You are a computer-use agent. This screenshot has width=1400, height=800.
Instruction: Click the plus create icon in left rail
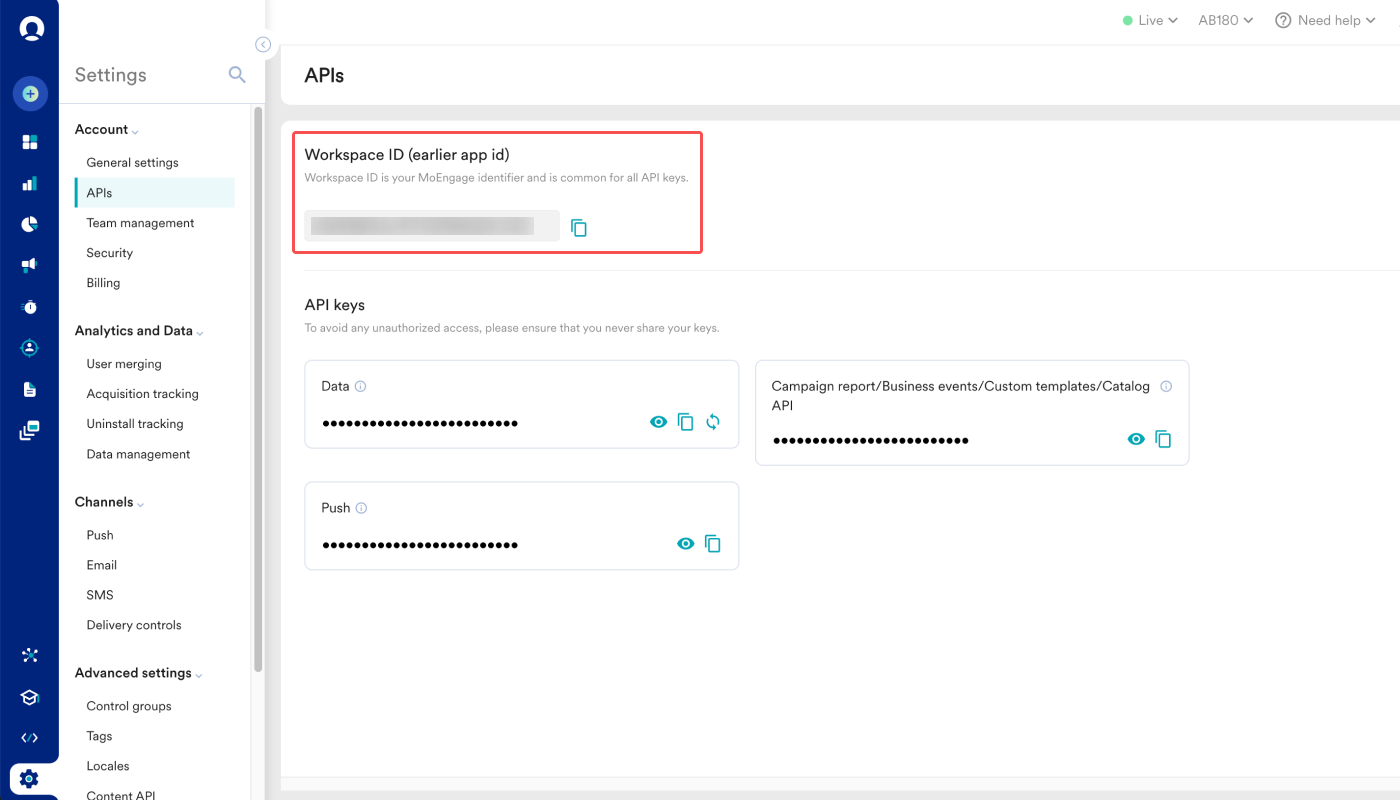[x=30, y=94]
